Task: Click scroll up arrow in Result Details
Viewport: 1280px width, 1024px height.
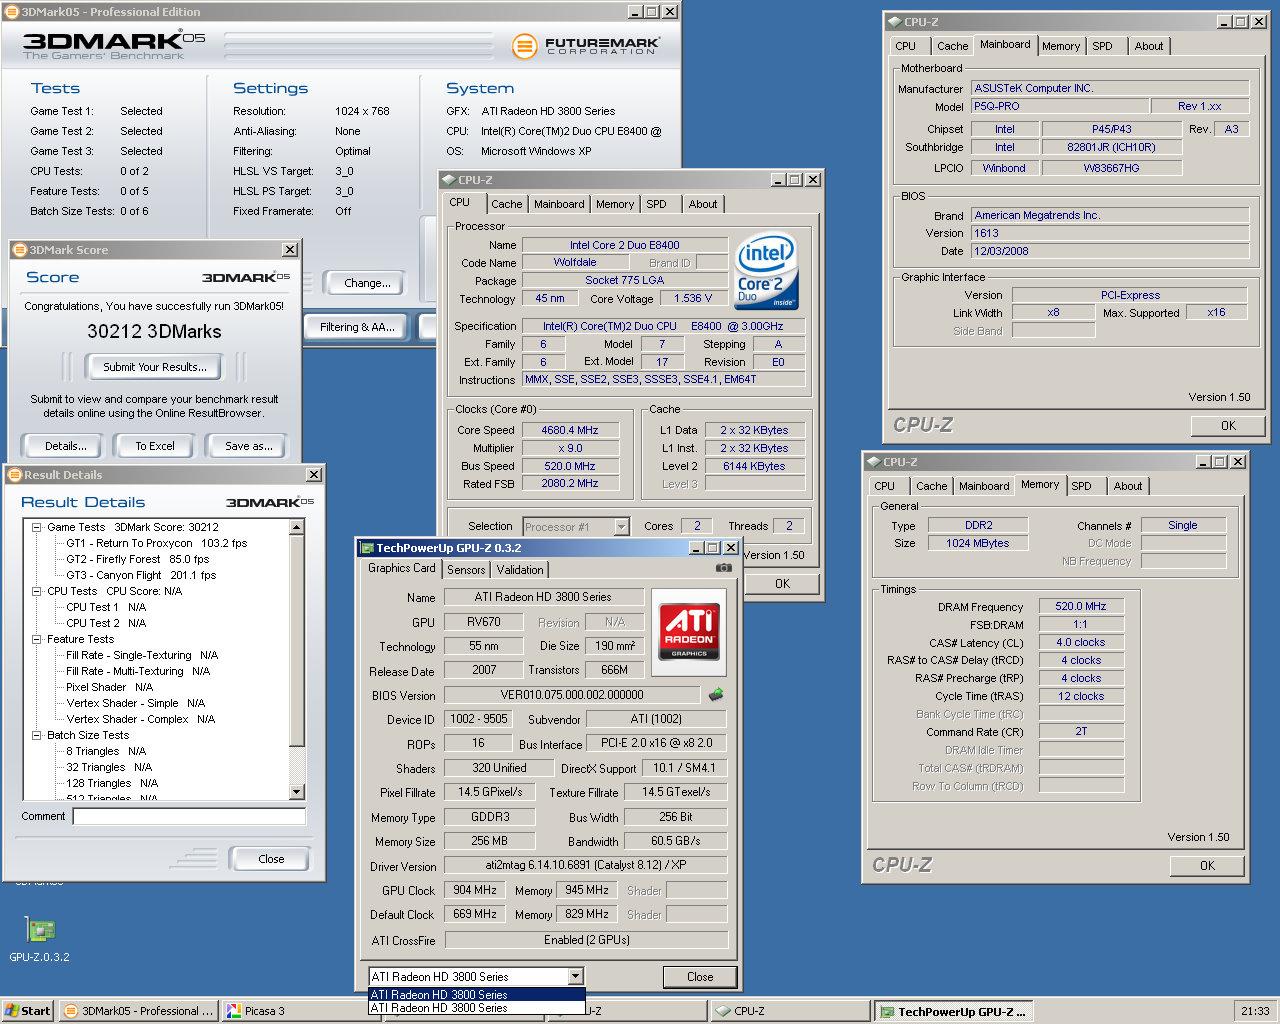Action: pyautogui.click(x=296, y=527)
